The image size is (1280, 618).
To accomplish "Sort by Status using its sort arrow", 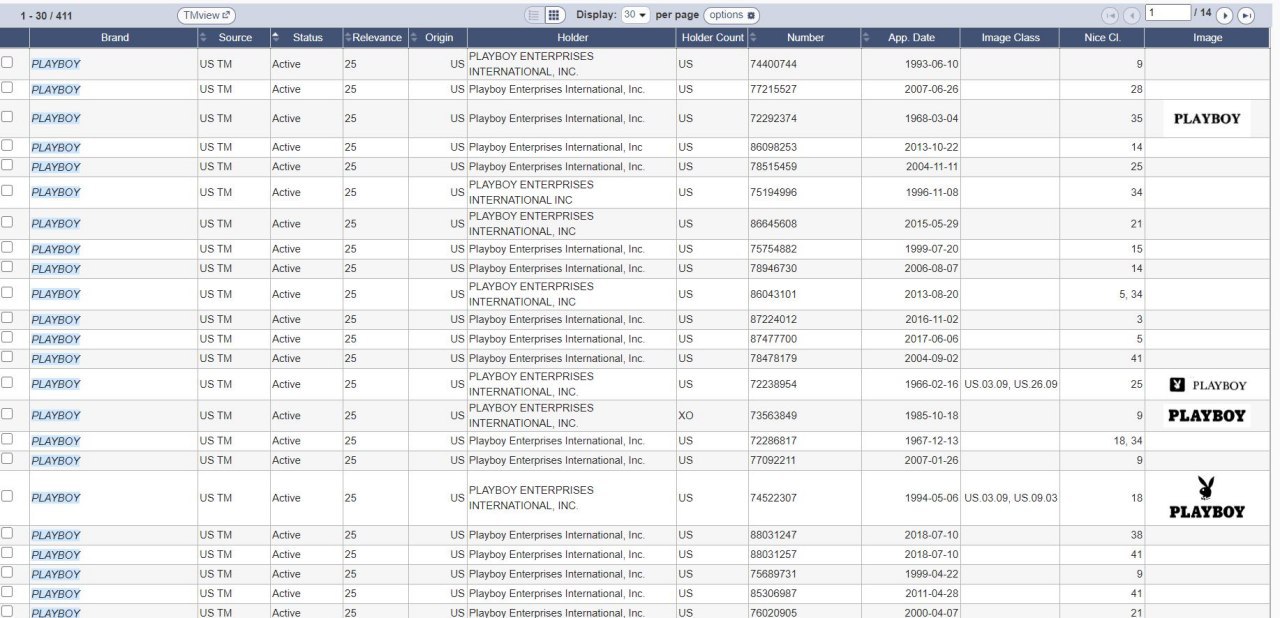I will [276, 37].
